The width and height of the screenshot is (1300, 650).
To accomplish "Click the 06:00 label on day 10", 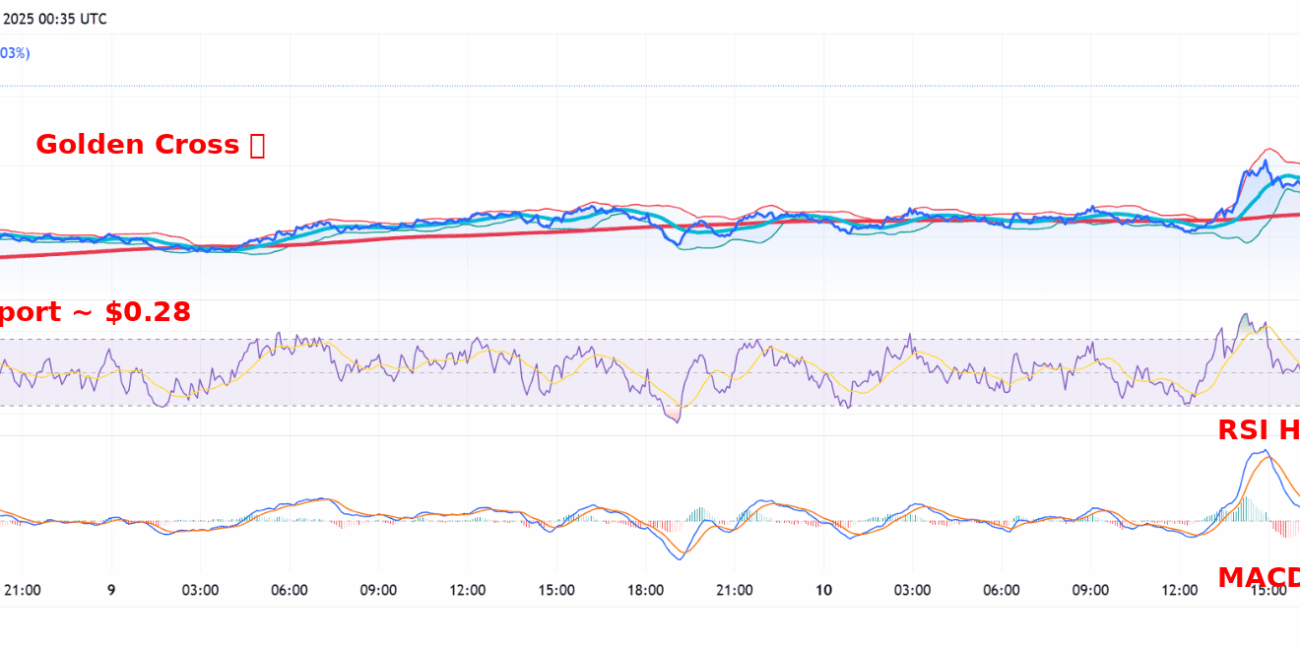I will [1001, 590].
